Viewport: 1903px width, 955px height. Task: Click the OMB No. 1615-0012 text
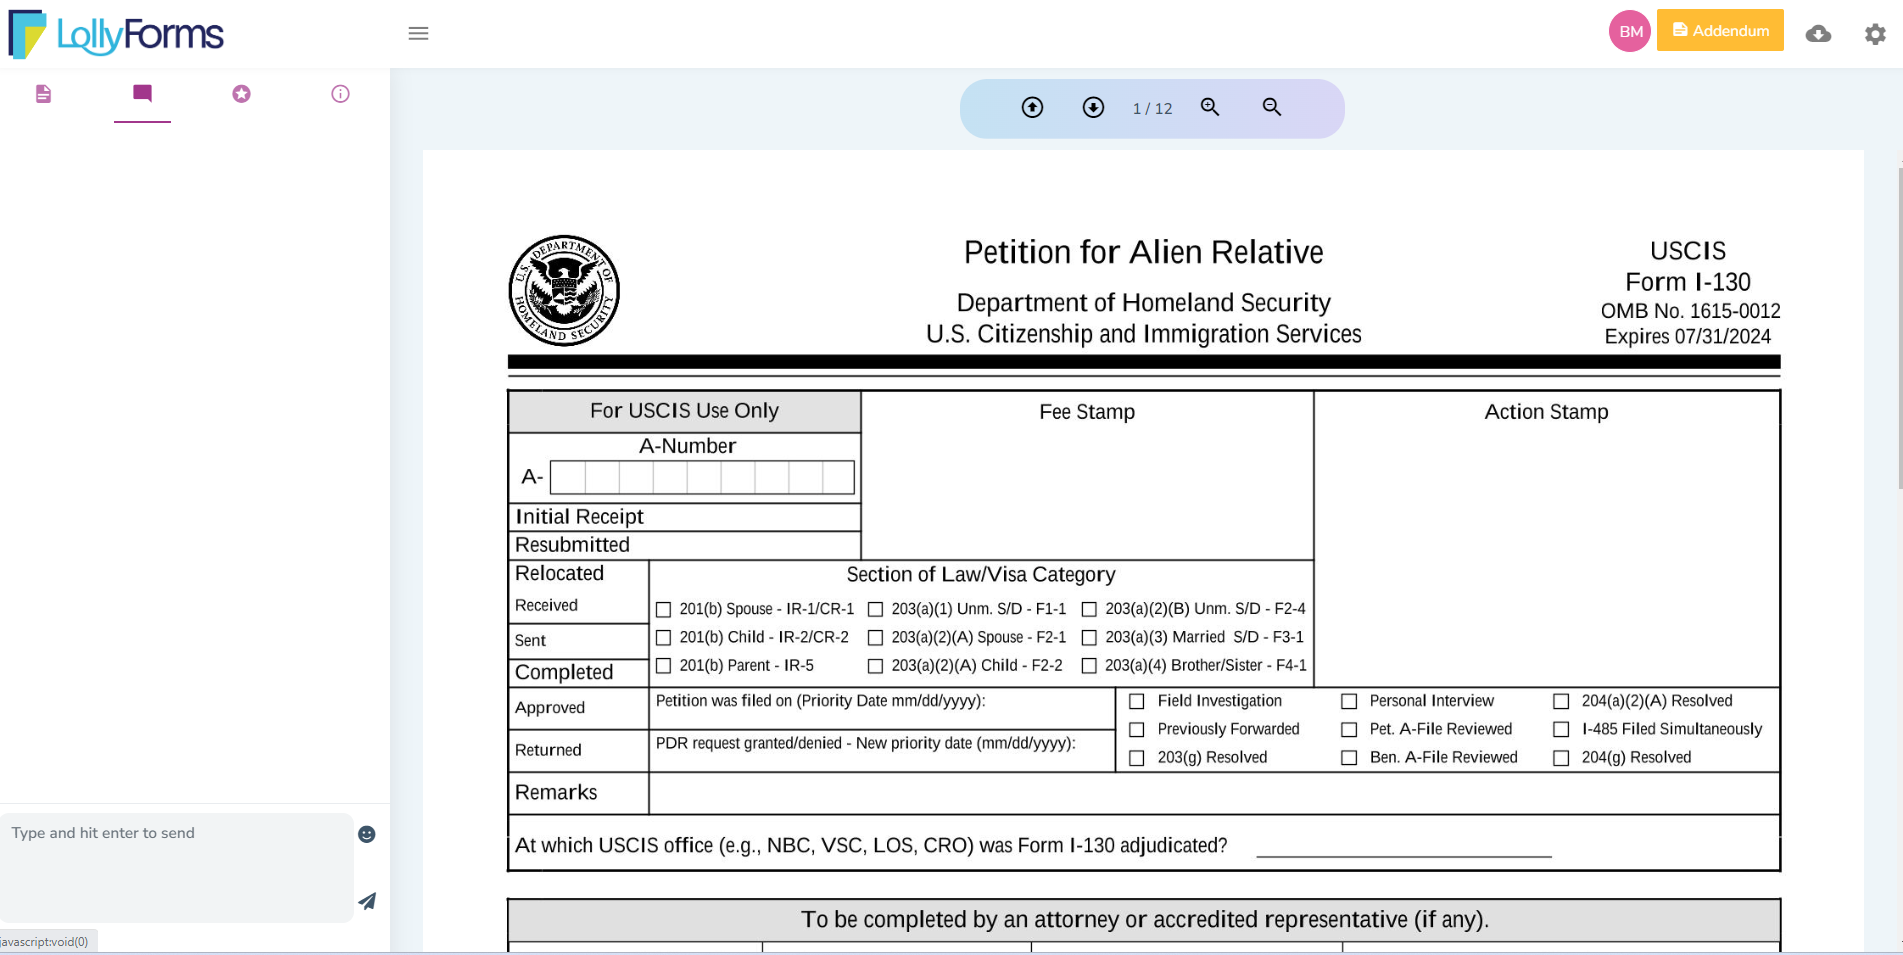click(x=1690, y=311)
